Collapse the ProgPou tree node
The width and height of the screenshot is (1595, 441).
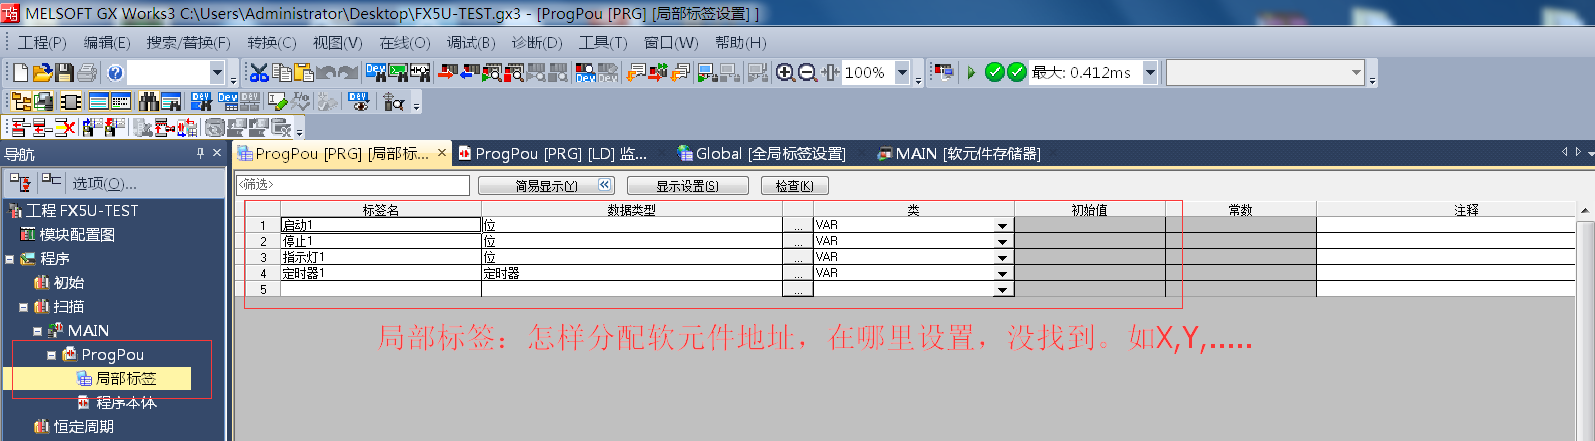pos(51,355)
